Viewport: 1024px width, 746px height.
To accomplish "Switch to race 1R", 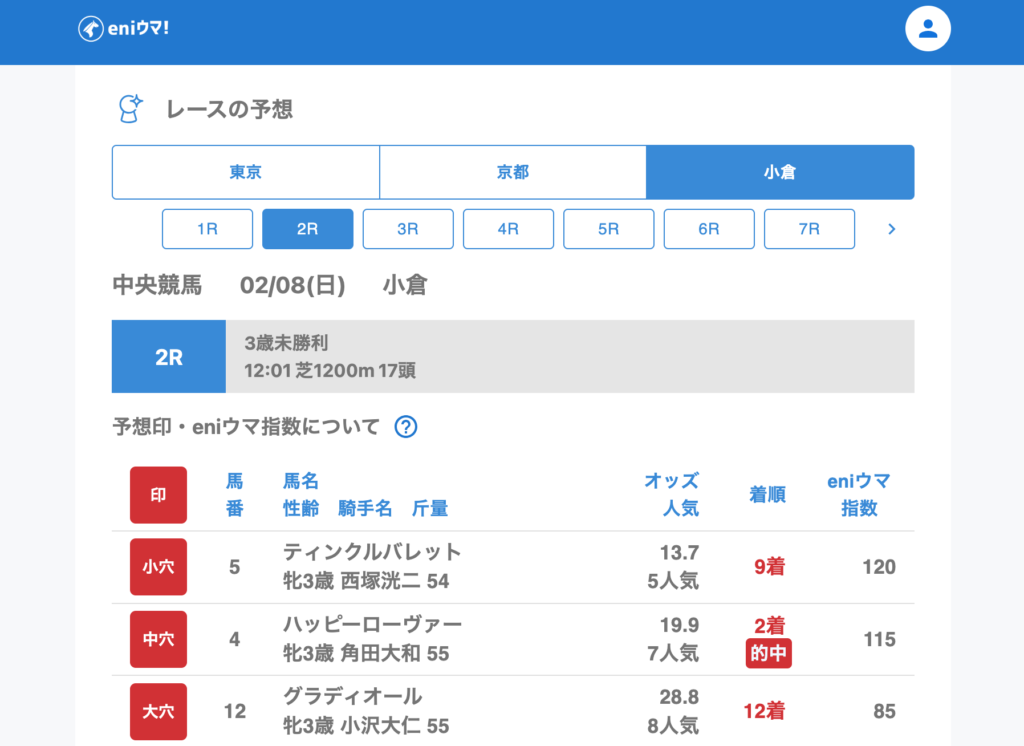I will (207, 229).
